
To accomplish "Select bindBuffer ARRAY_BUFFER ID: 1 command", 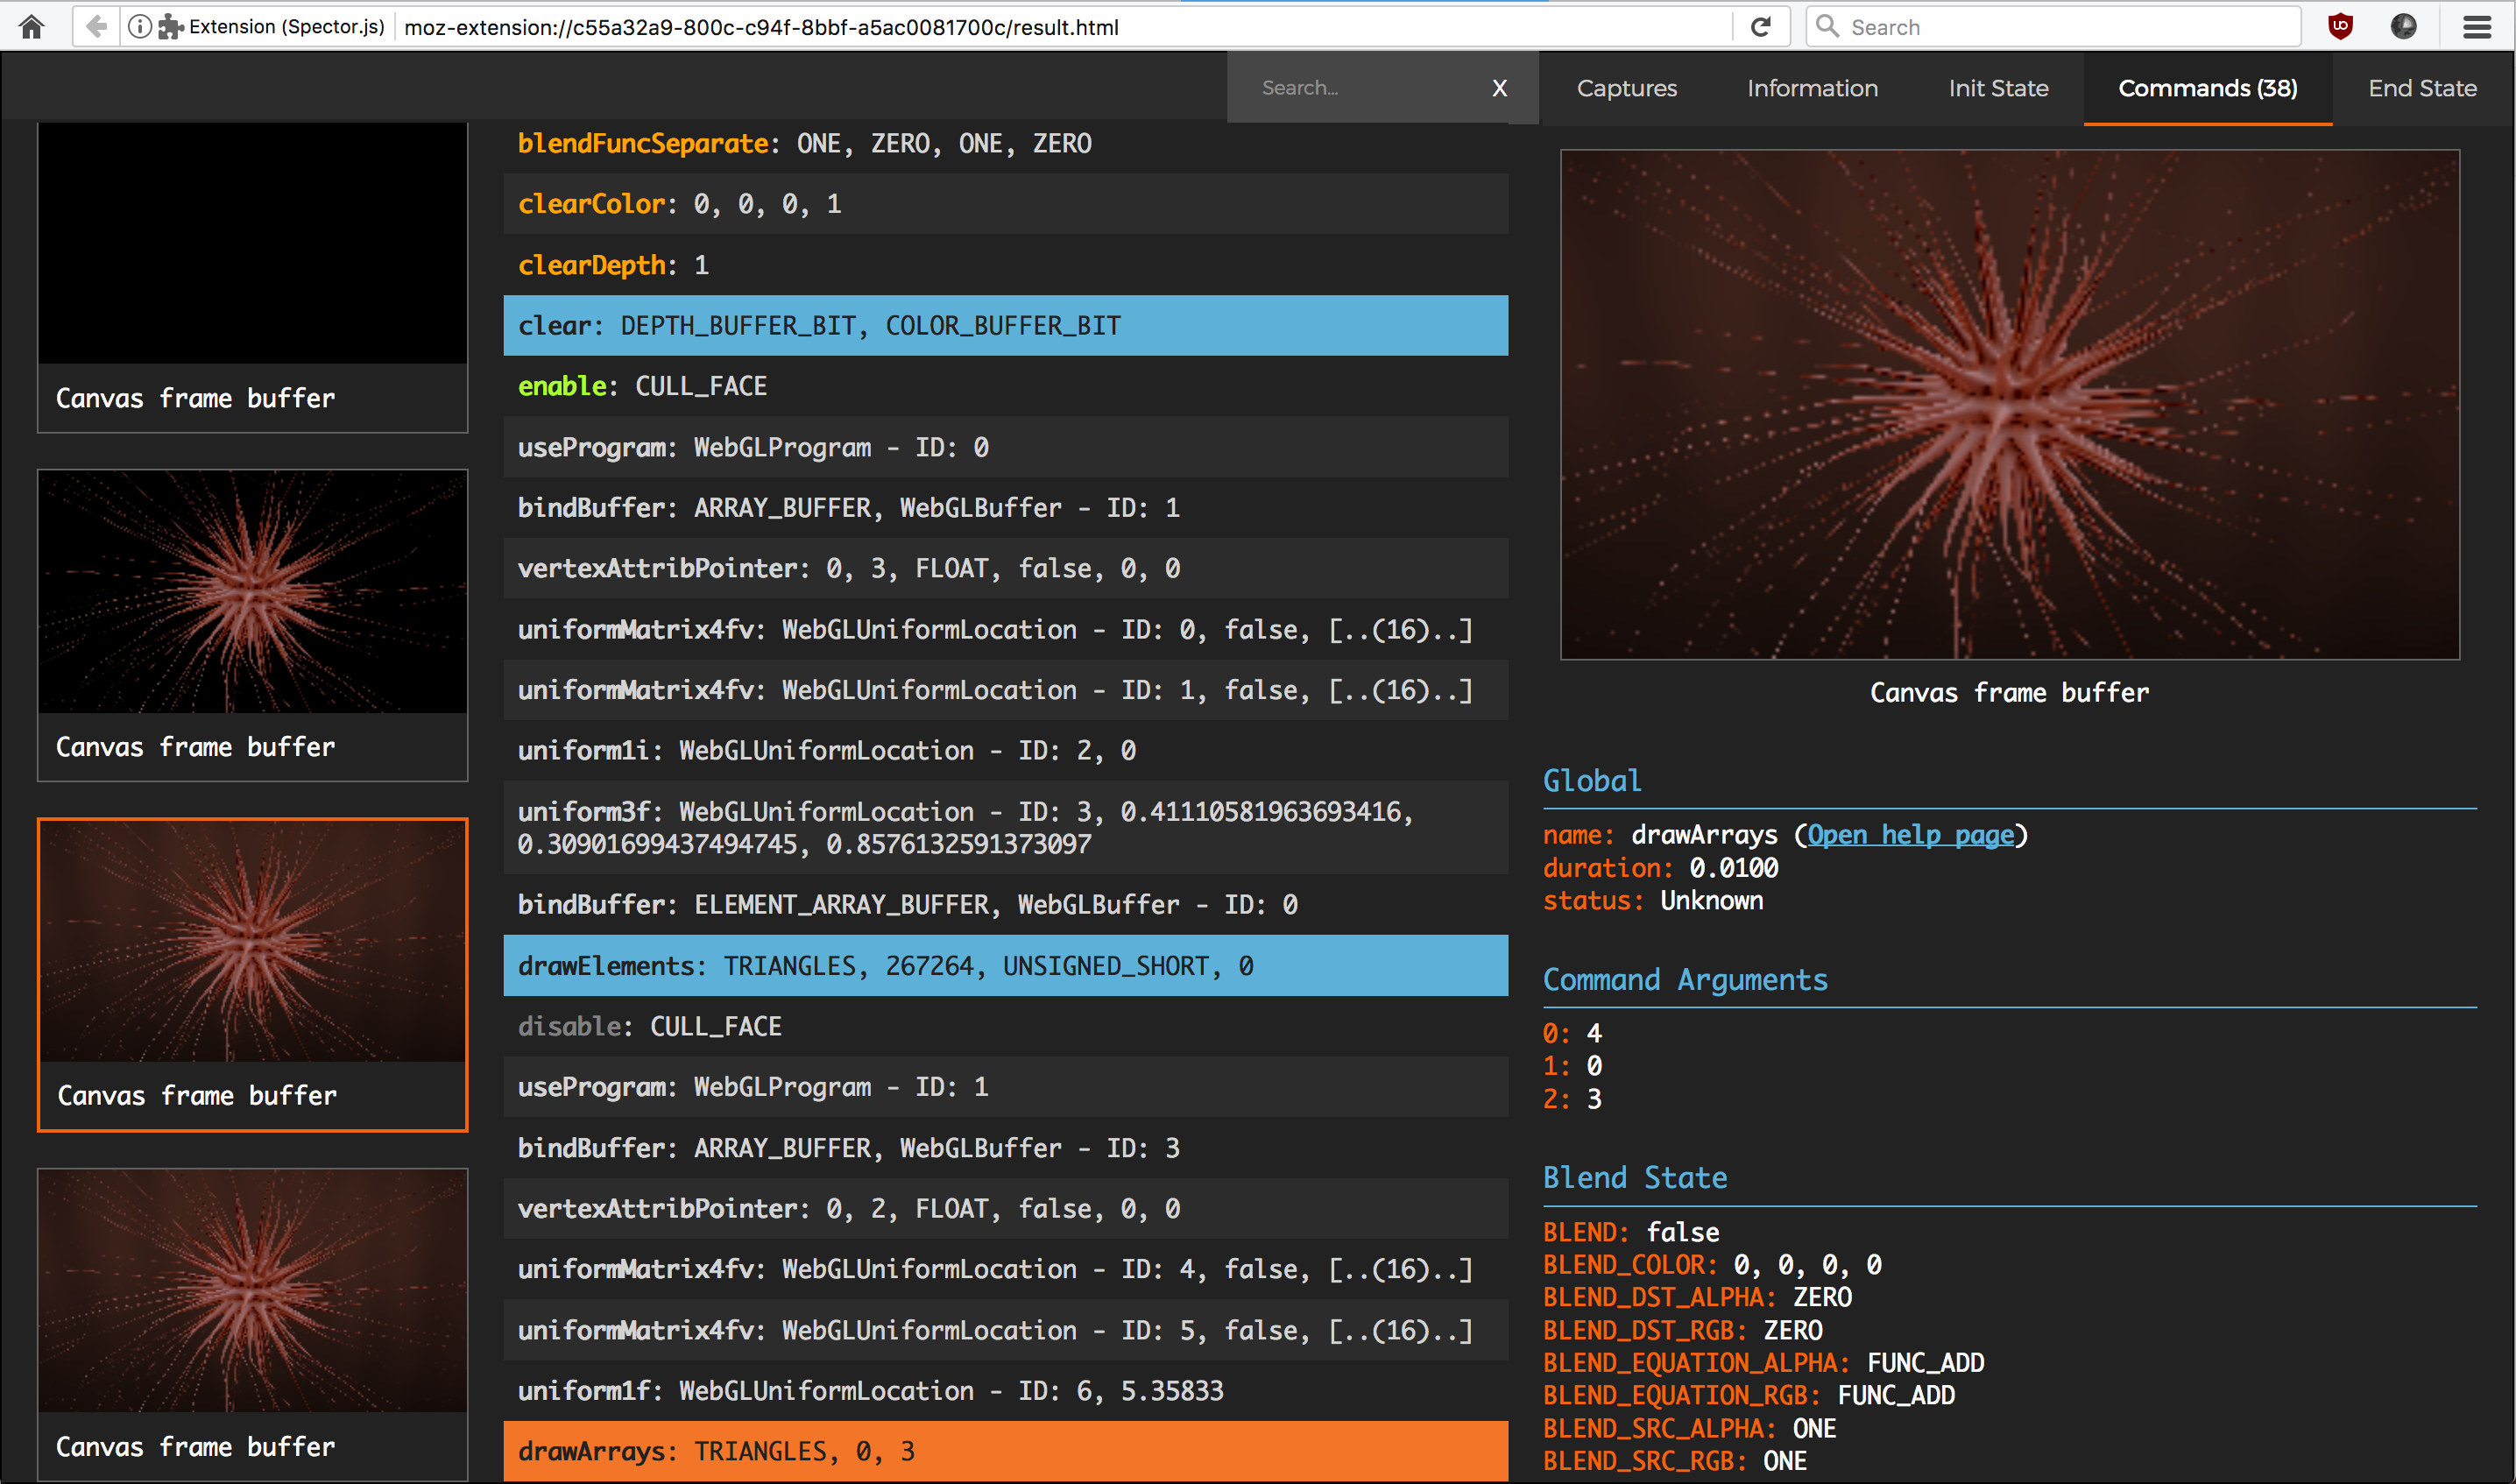I will 1005,508.
